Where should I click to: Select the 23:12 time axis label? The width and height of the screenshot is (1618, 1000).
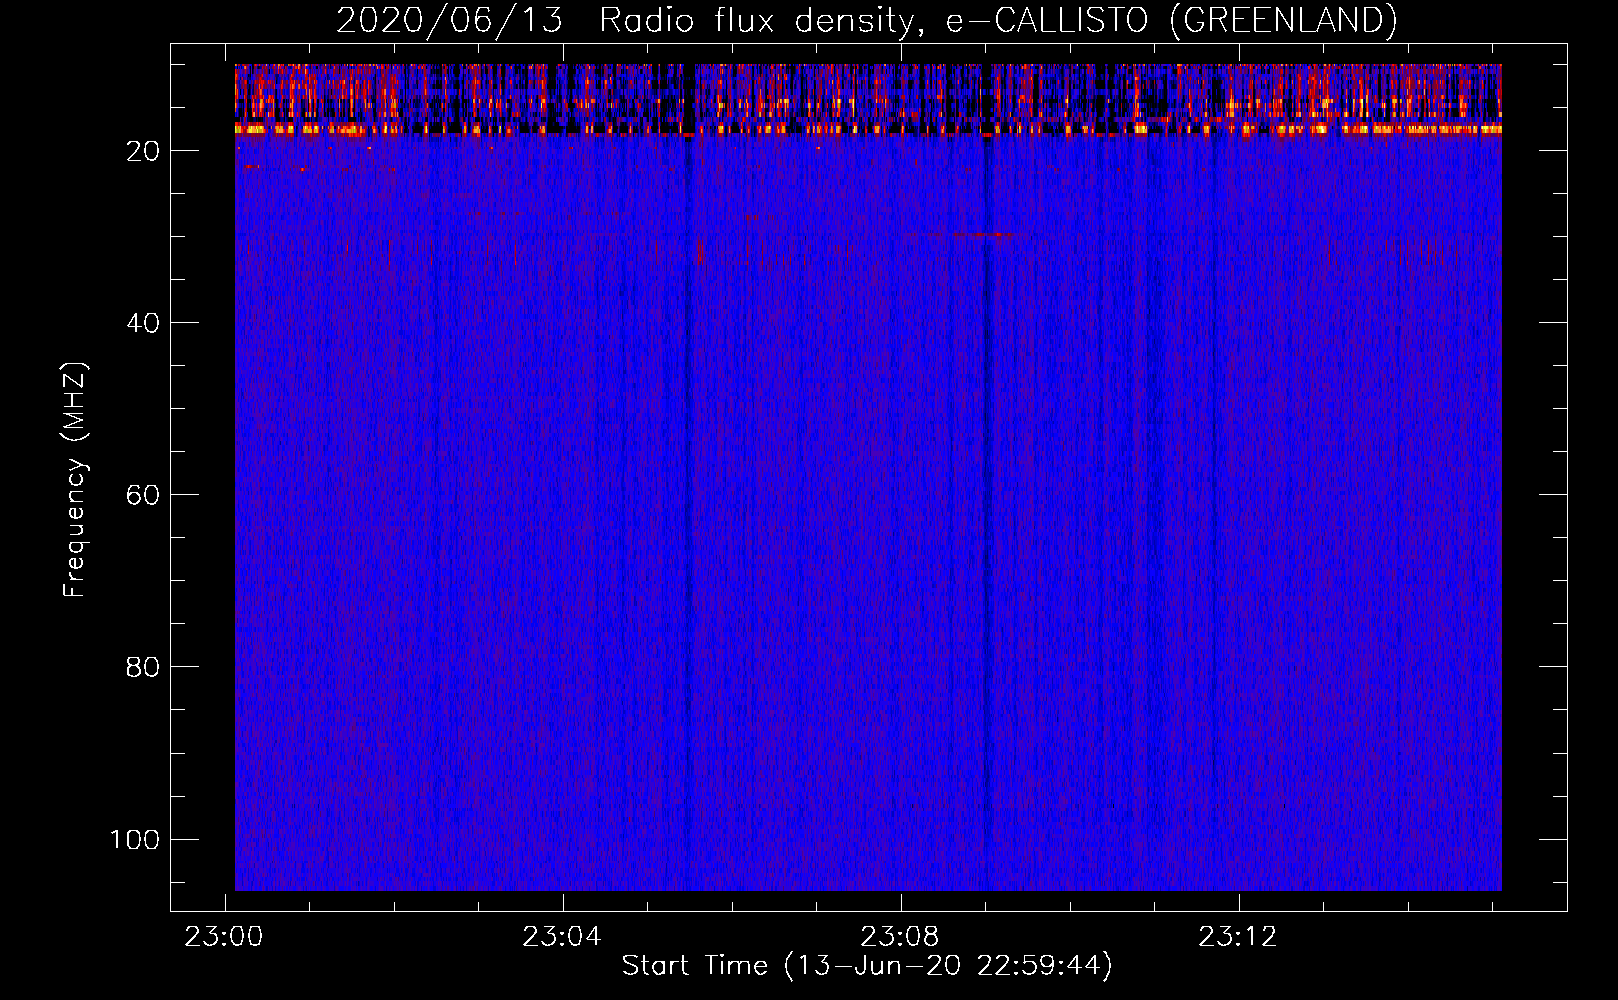coord(1238,937)
